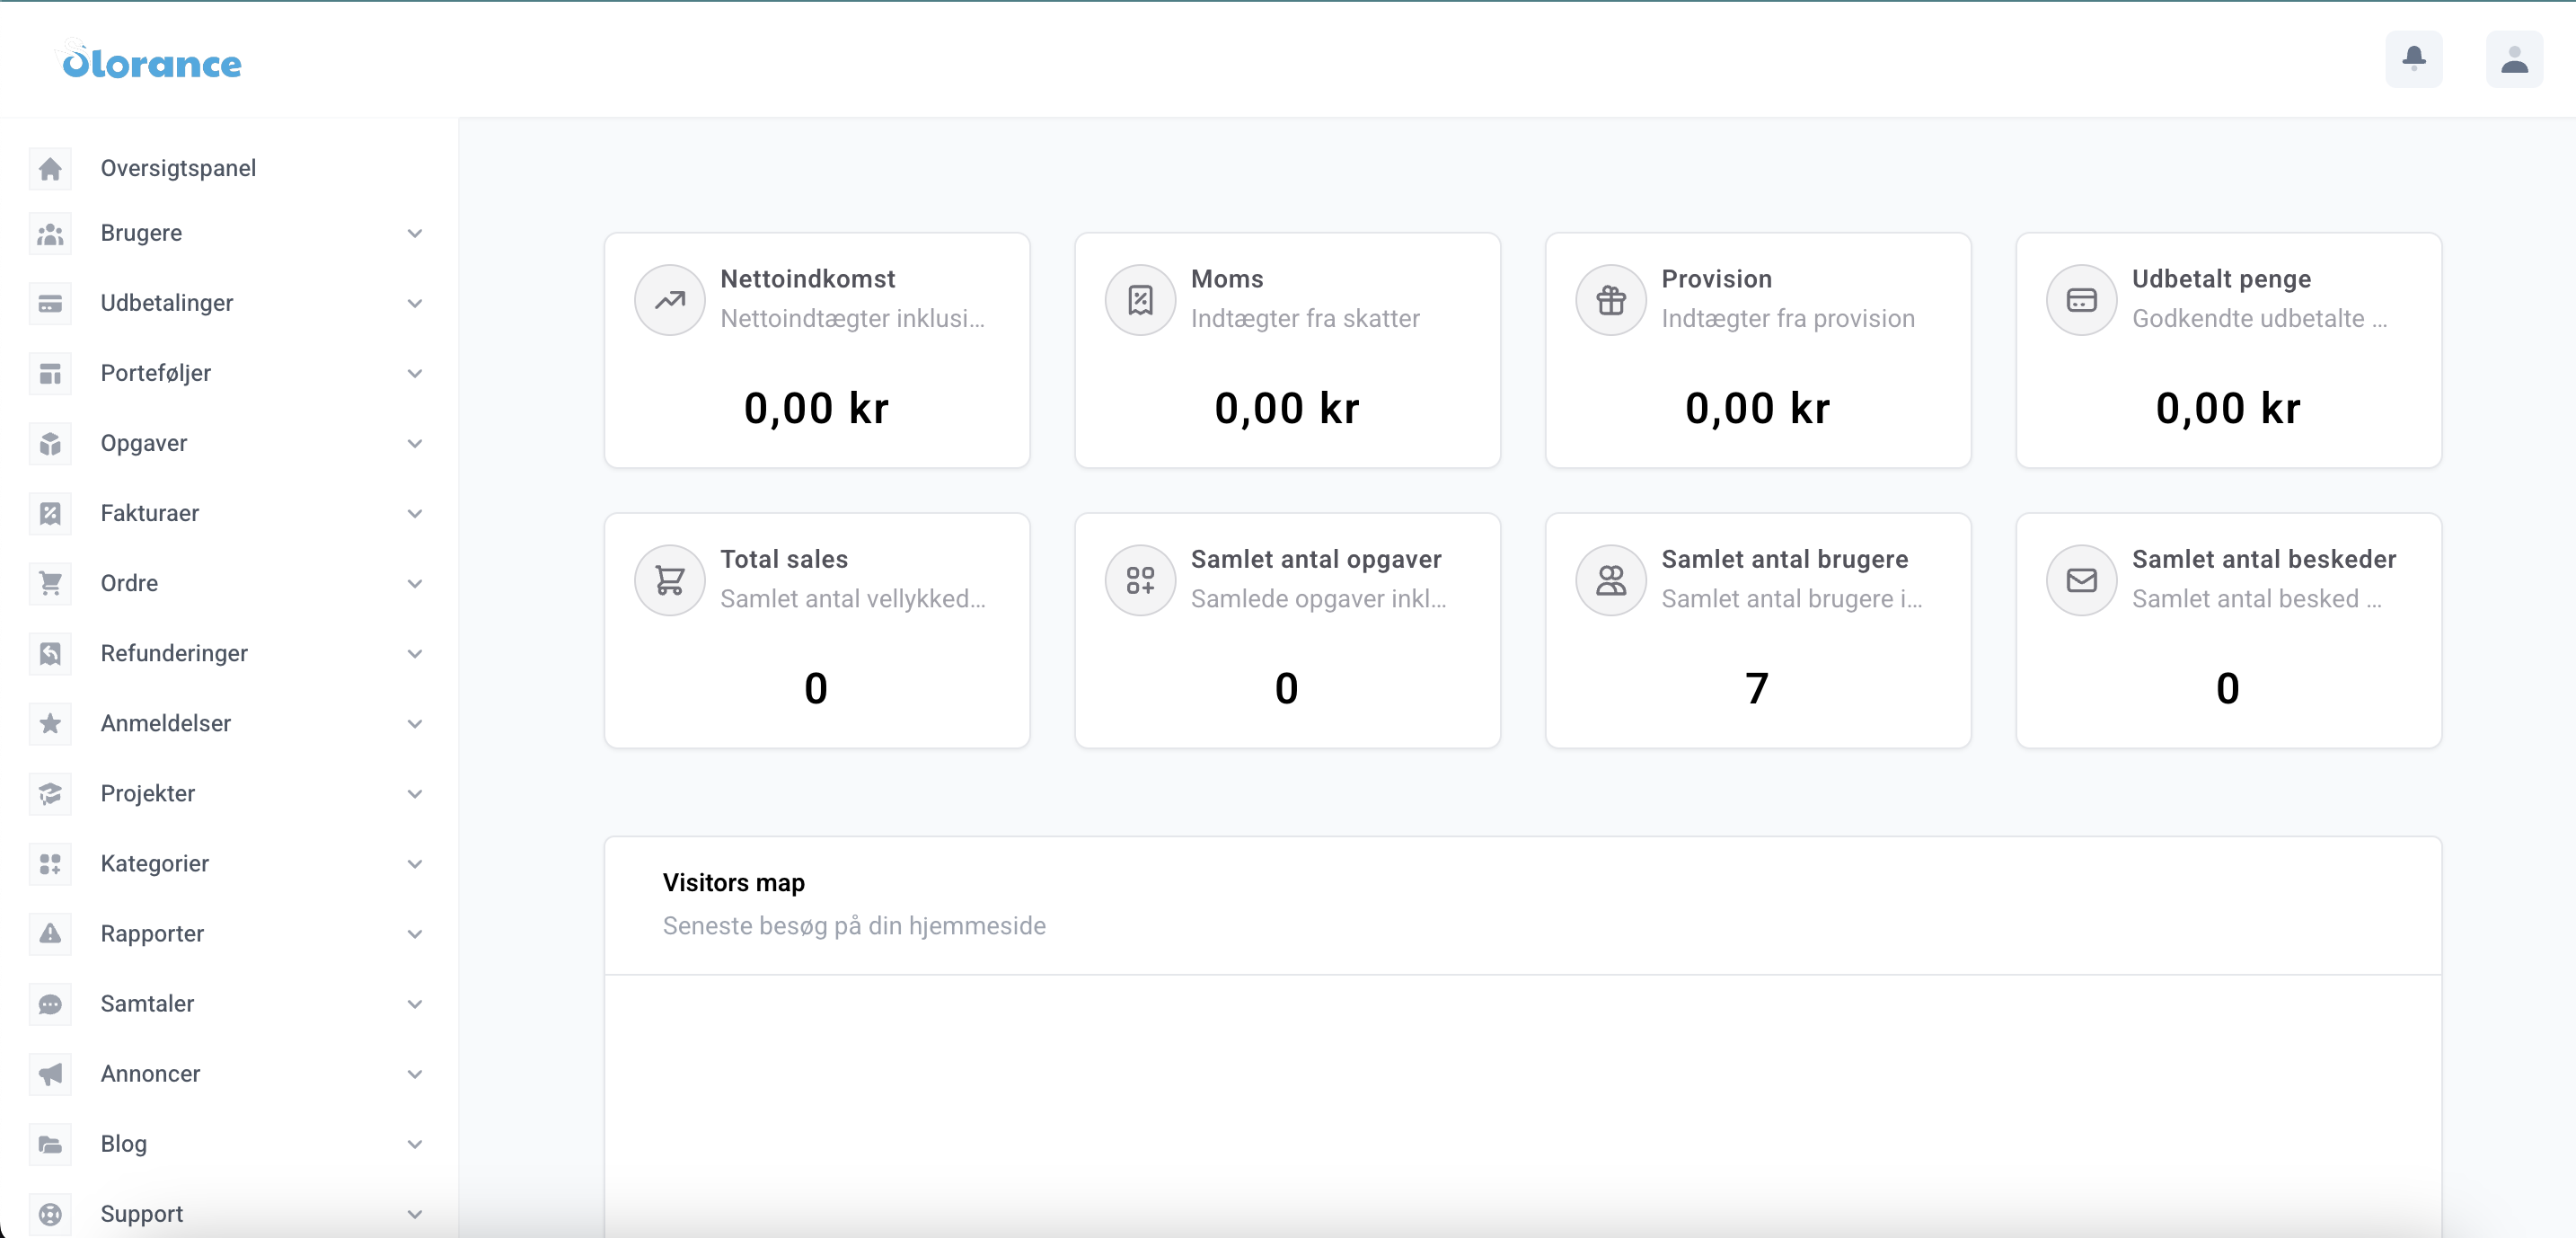The height and width of the screenshot is (1238, 2576).
Task: Open the Projekter menu item
Action: 148,794
